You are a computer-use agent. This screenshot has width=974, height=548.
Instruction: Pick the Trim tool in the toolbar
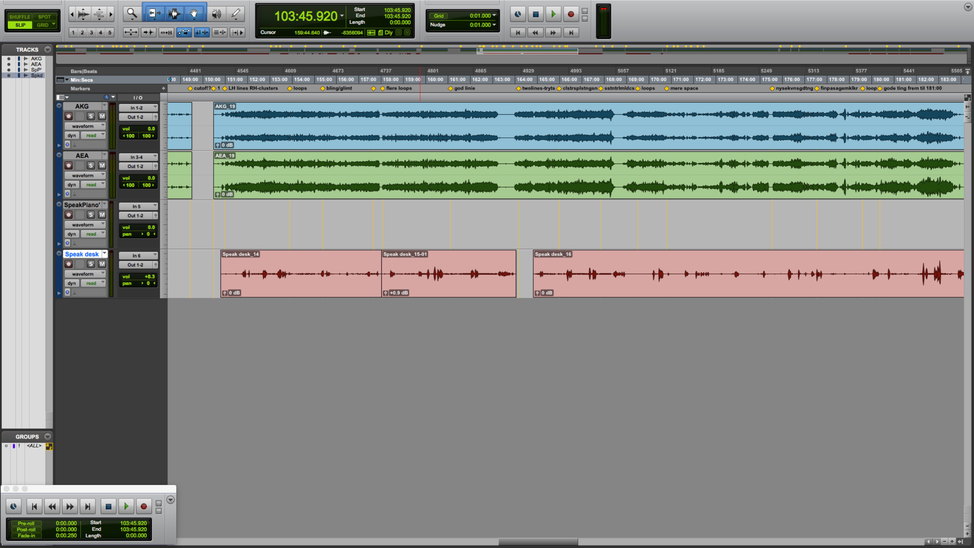coord(153,14)
